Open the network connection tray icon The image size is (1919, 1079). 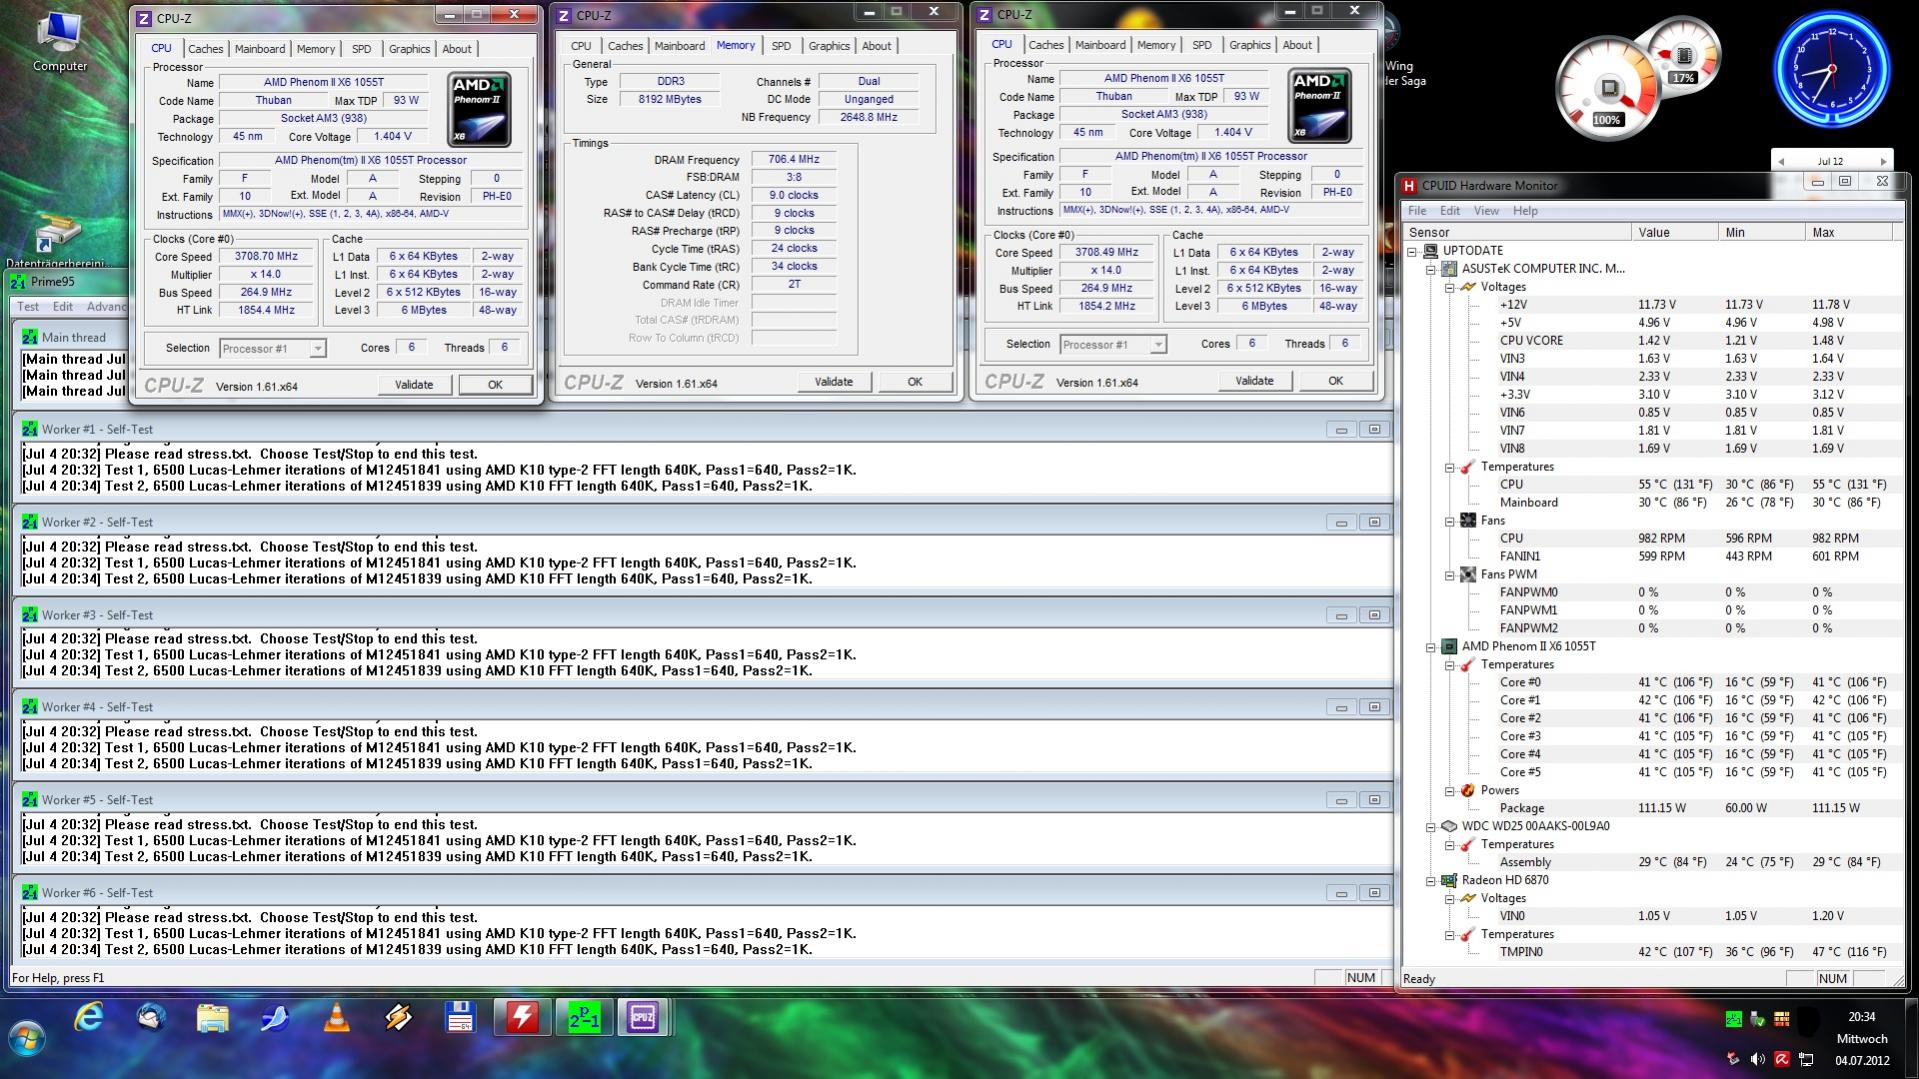click(1805, 1059)
